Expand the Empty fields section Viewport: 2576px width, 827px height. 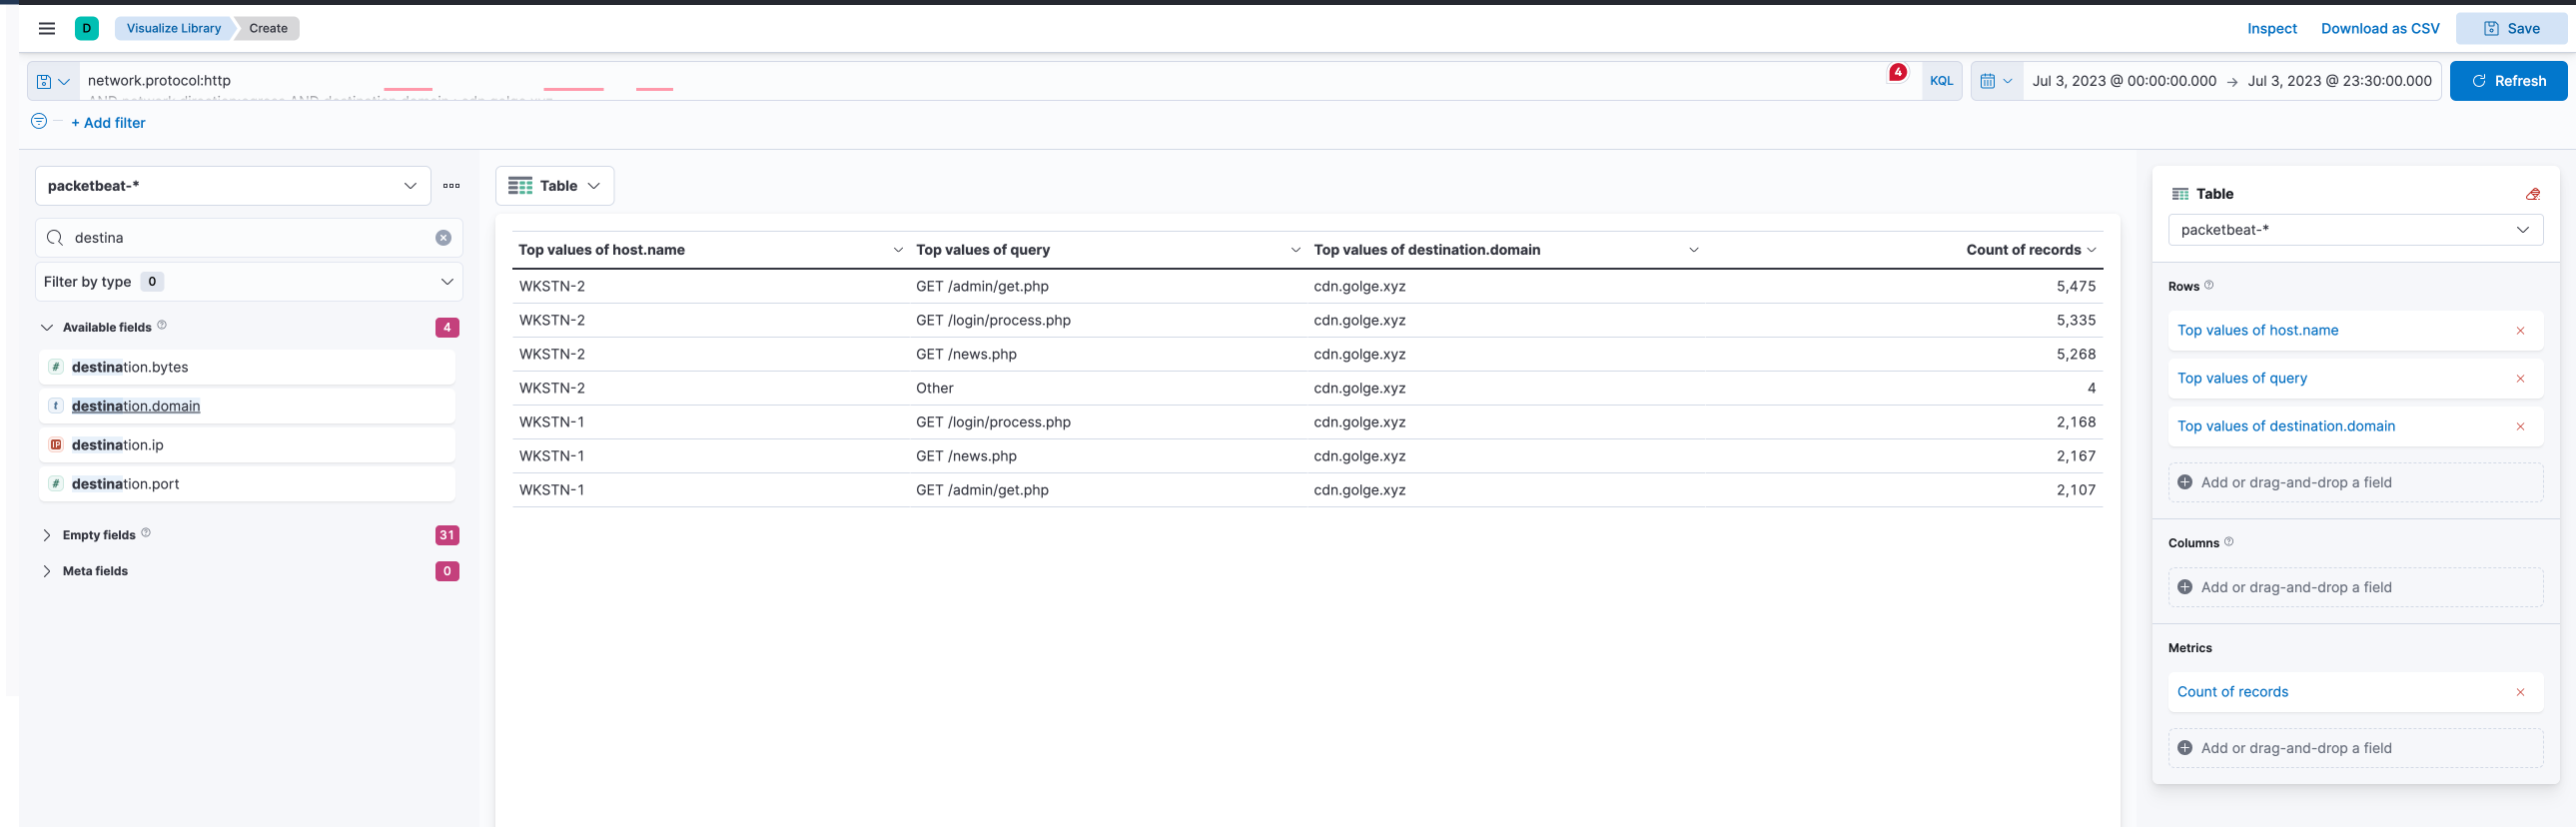[46, 535]
